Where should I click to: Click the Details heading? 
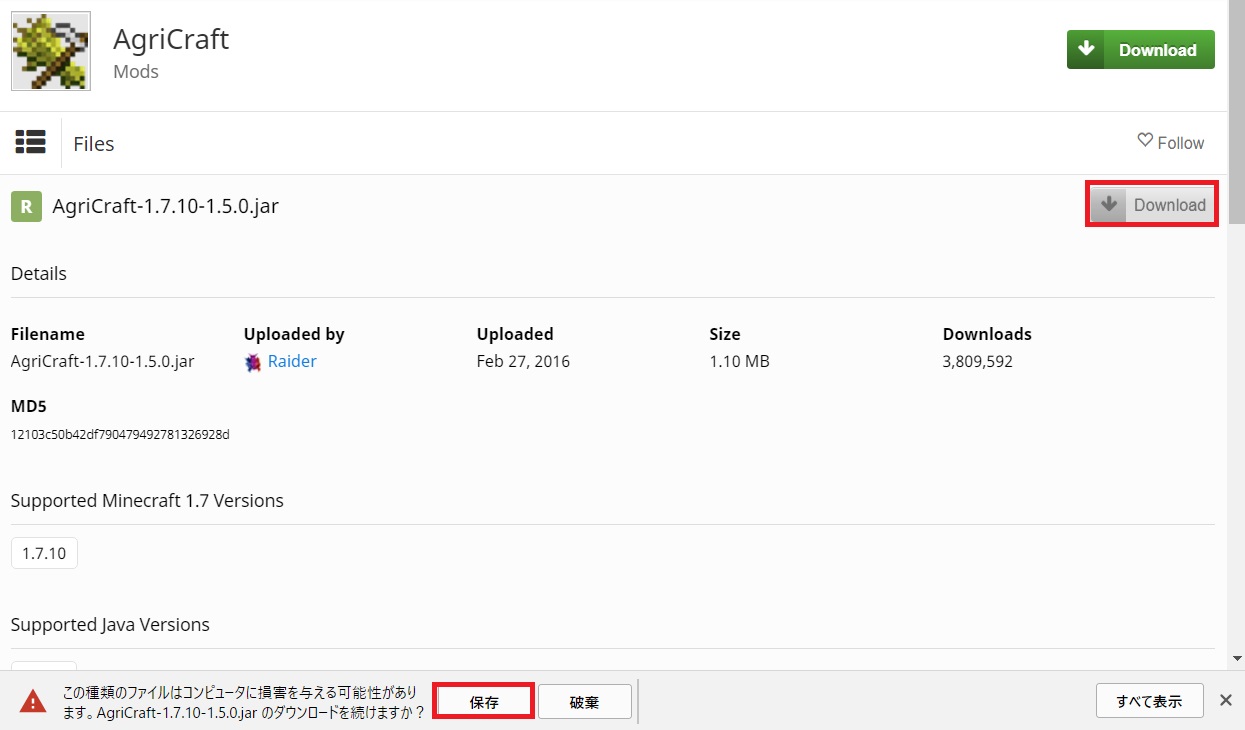tap(39, 273)
